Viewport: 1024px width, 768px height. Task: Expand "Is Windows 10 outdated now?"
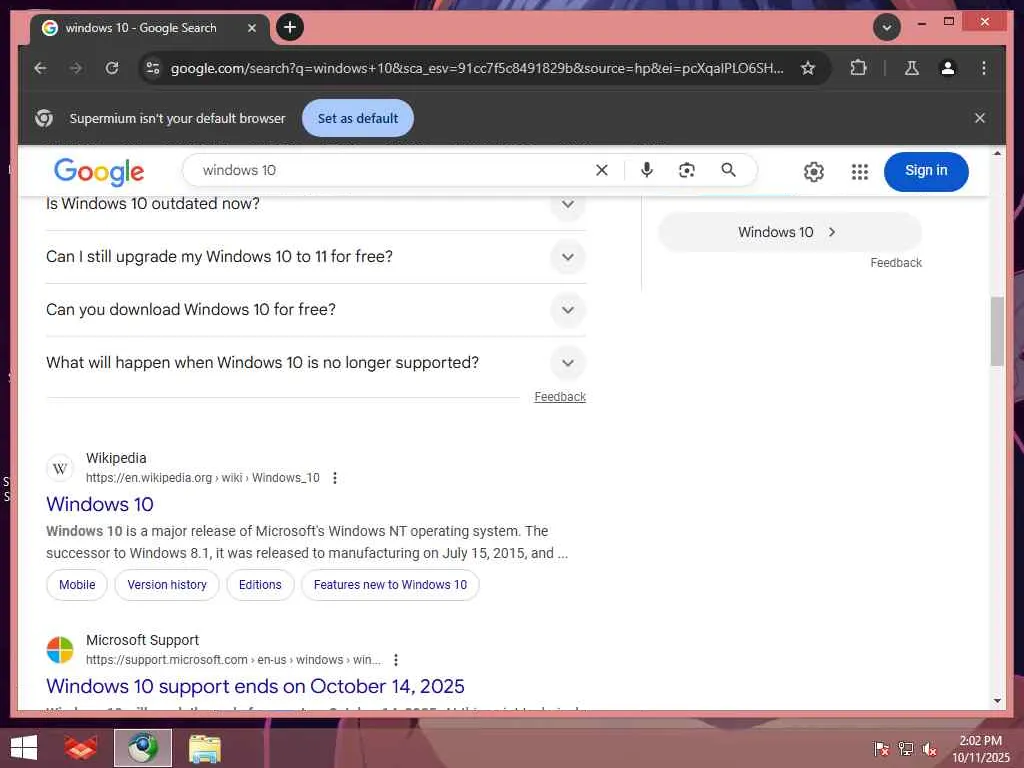tap(568, 204)
